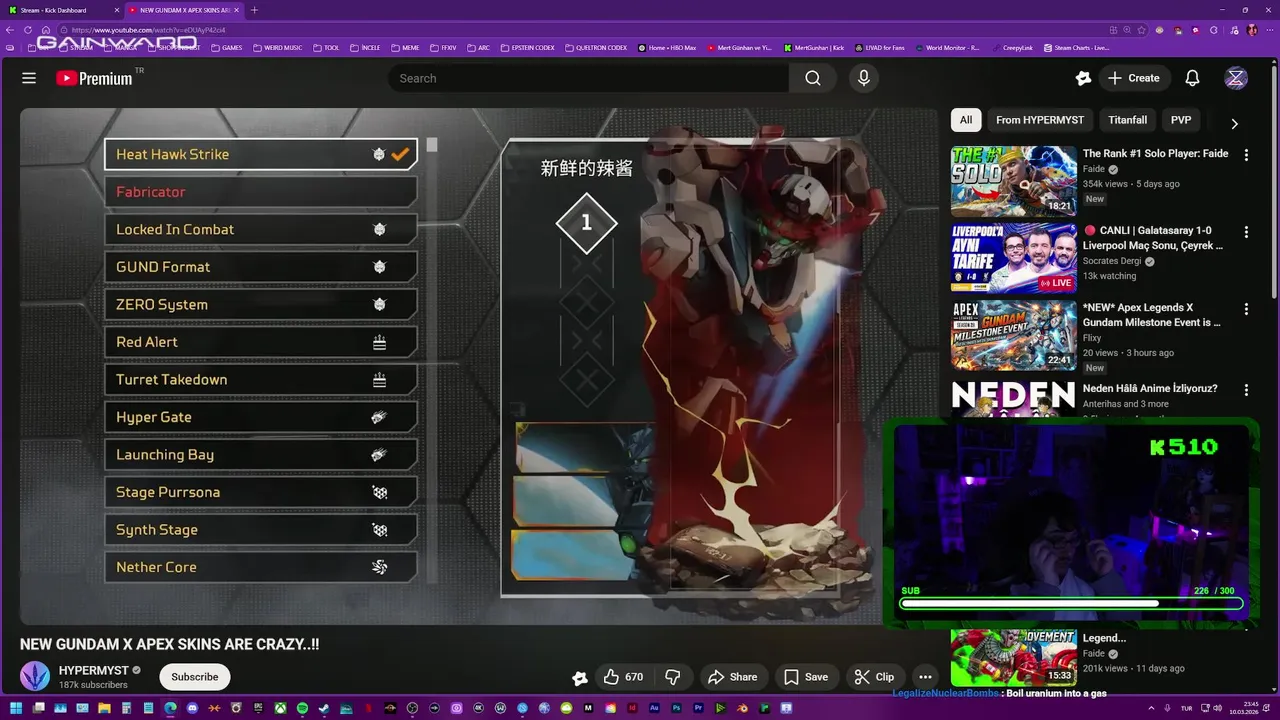This screenshot has width=1280, height=720.
Task: Open Steam Charts bookmark
Action: (1076, 47)
